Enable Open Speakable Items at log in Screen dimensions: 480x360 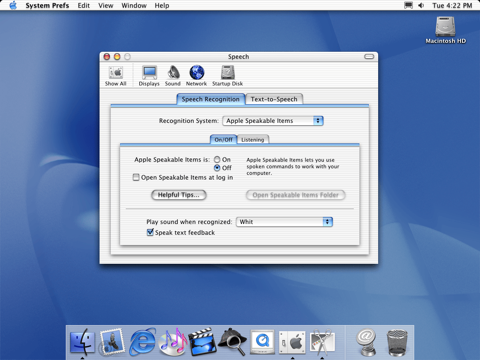(136, 177)
